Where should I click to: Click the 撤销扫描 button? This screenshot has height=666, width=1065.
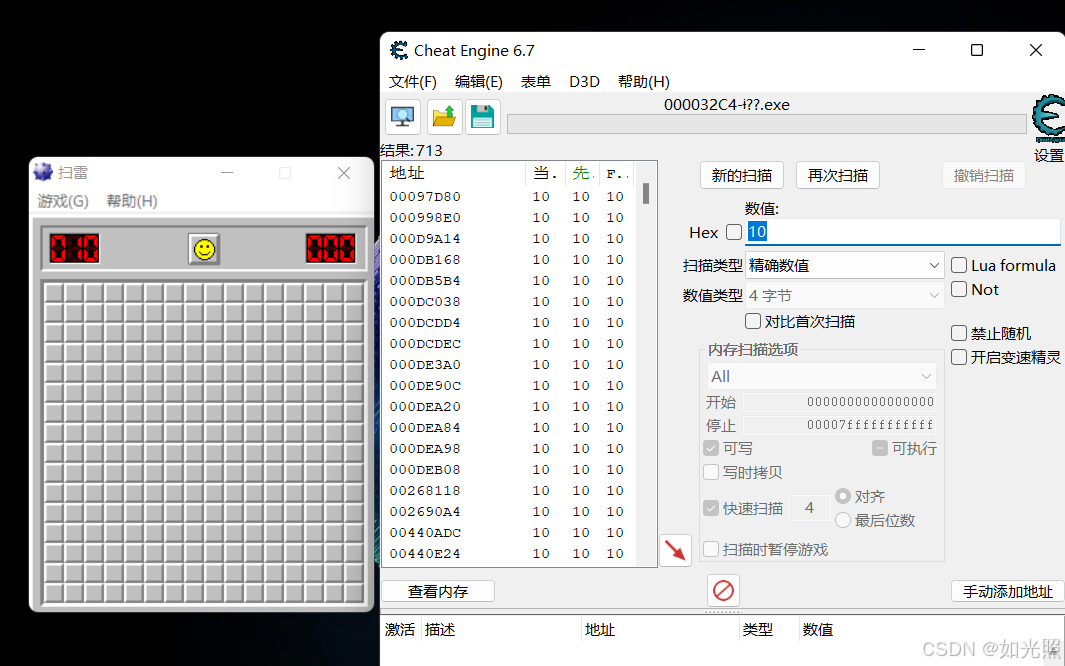(983, 175)
